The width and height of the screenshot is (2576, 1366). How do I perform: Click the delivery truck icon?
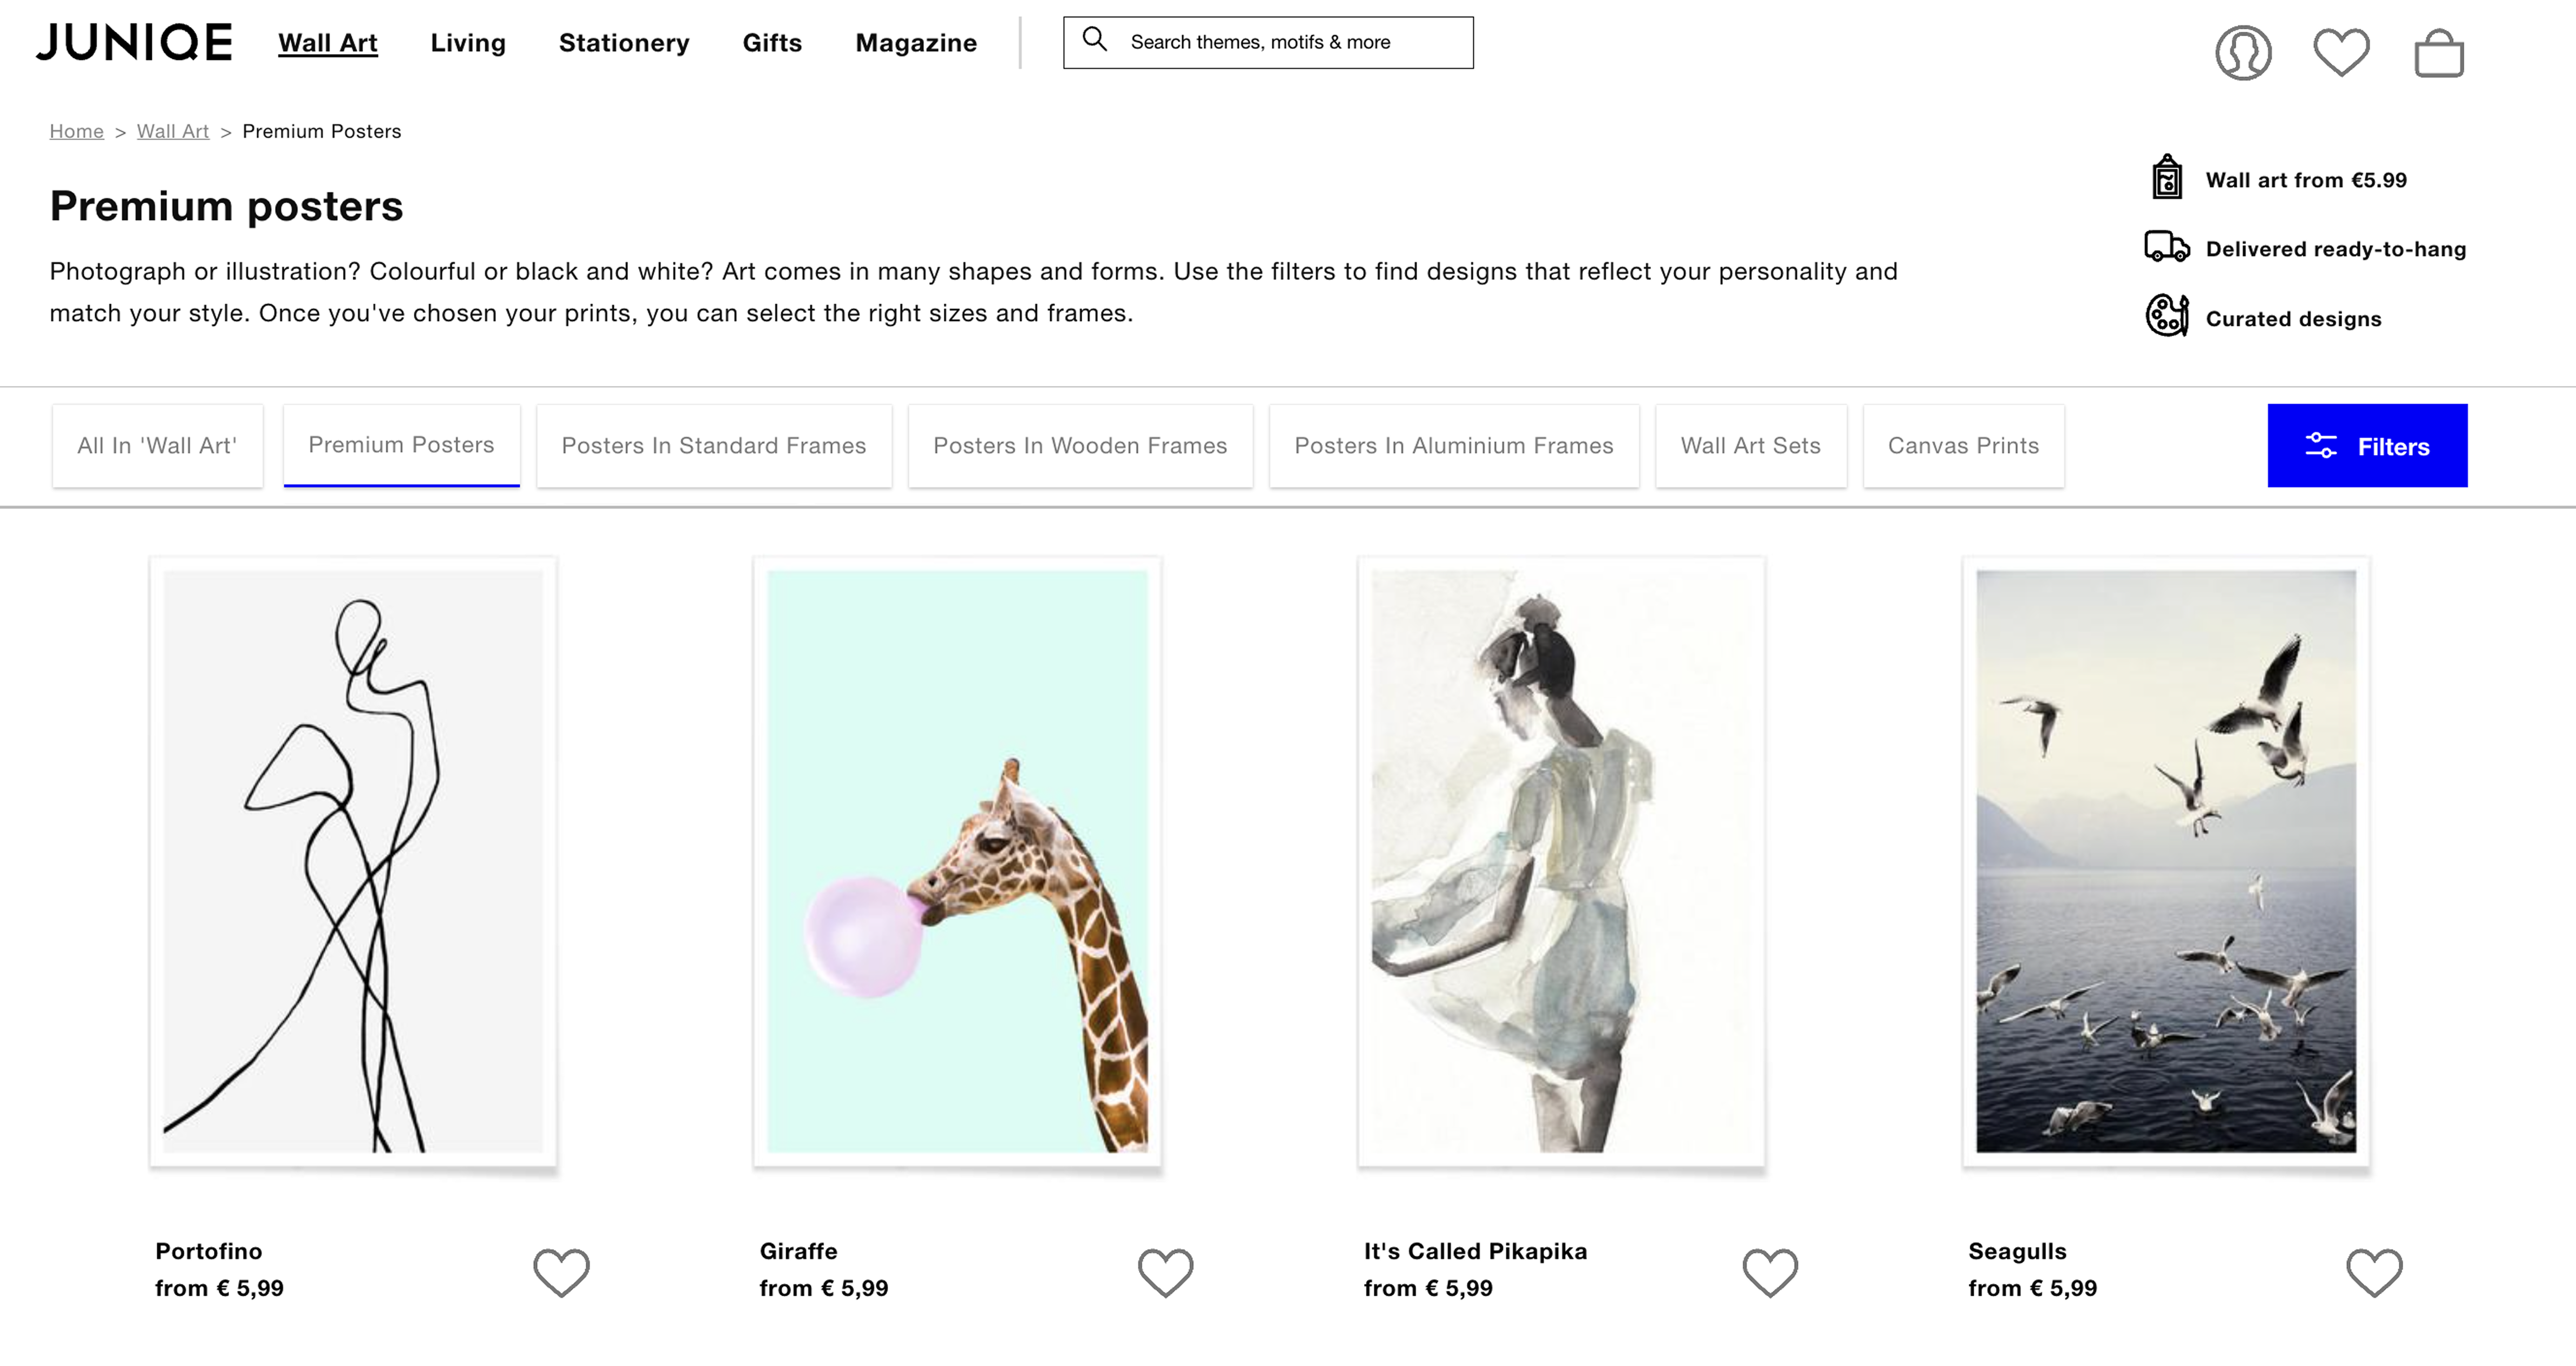tap(2166, 247)
